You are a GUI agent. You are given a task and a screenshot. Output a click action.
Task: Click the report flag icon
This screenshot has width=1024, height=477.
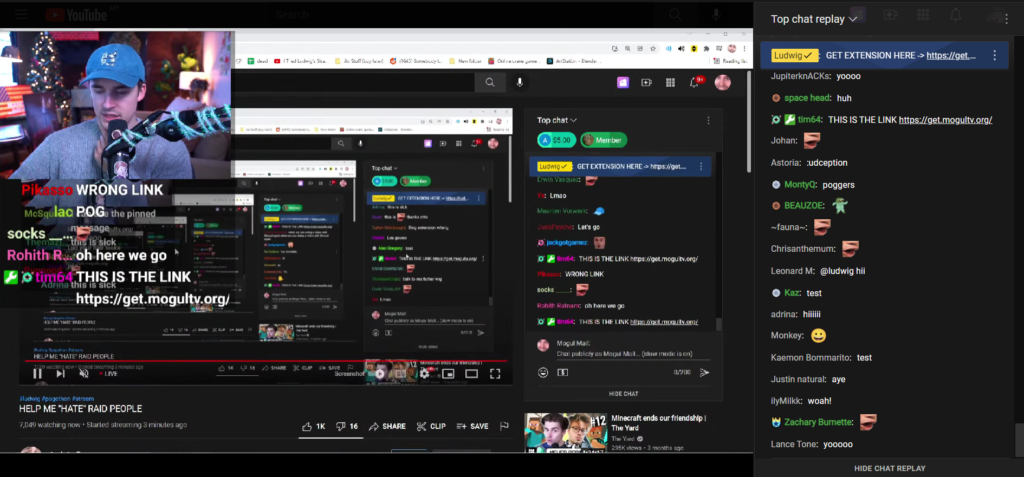504,426
